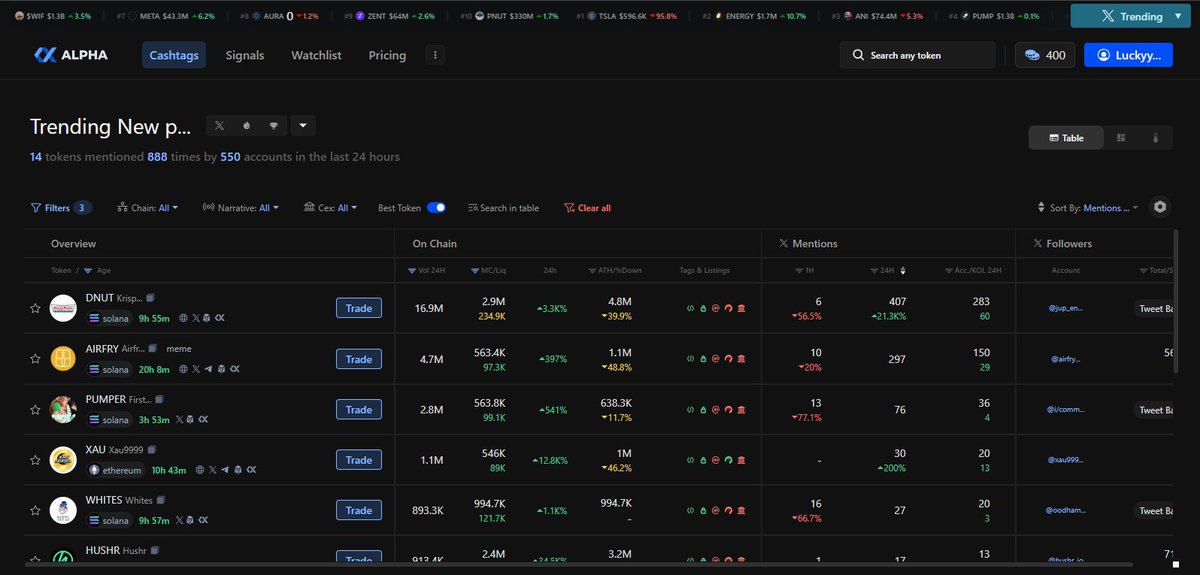This screenshot has width=1200, height=575.
Task: Click the bank listing tag in DNUT row
Action: click(x=741, y=308)
